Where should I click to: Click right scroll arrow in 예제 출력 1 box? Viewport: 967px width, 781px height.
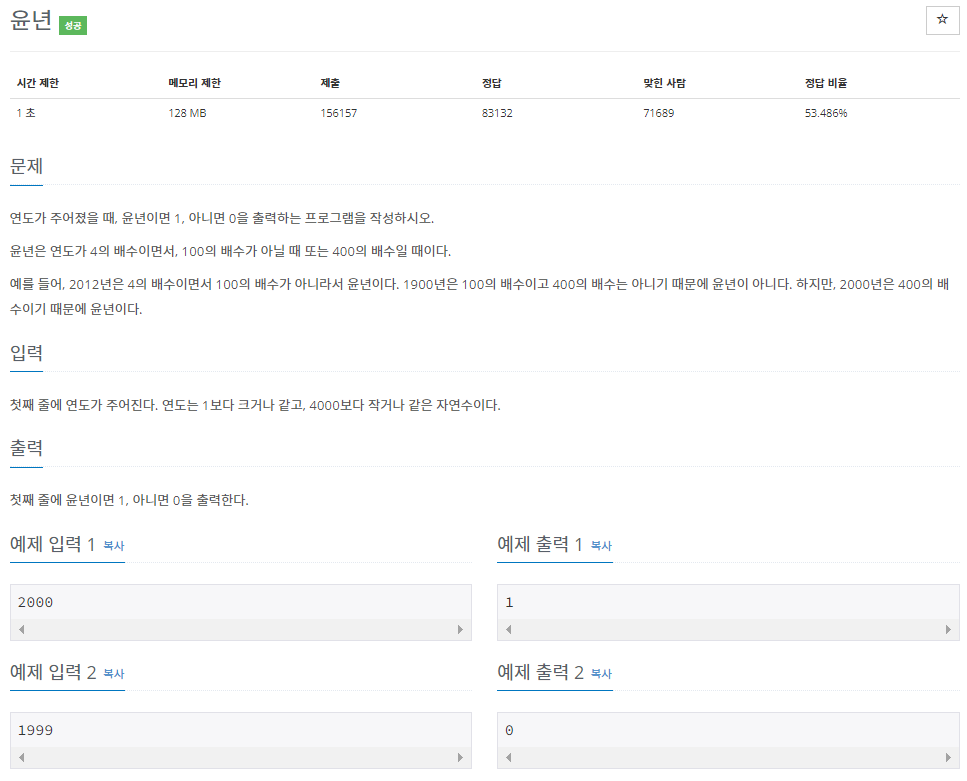click(948, 629)
